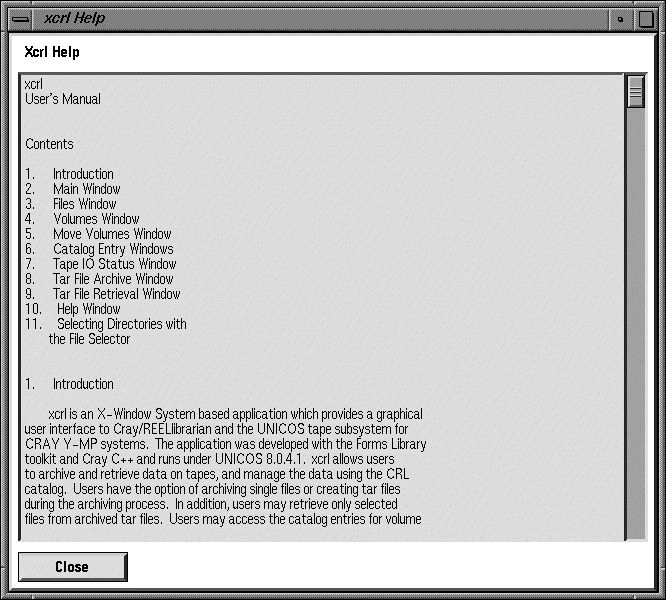Click the line starting 'xcrl is an X-Window System'
Viewport: 666px width, 600px height.
click(235, 414)
